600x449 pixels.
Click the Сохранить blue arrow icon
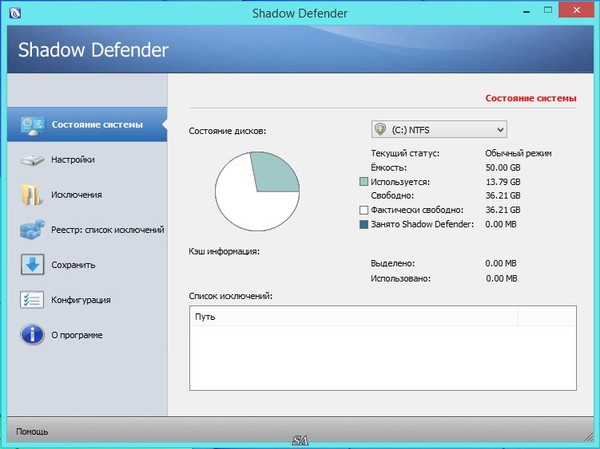(x=33, y=265)
